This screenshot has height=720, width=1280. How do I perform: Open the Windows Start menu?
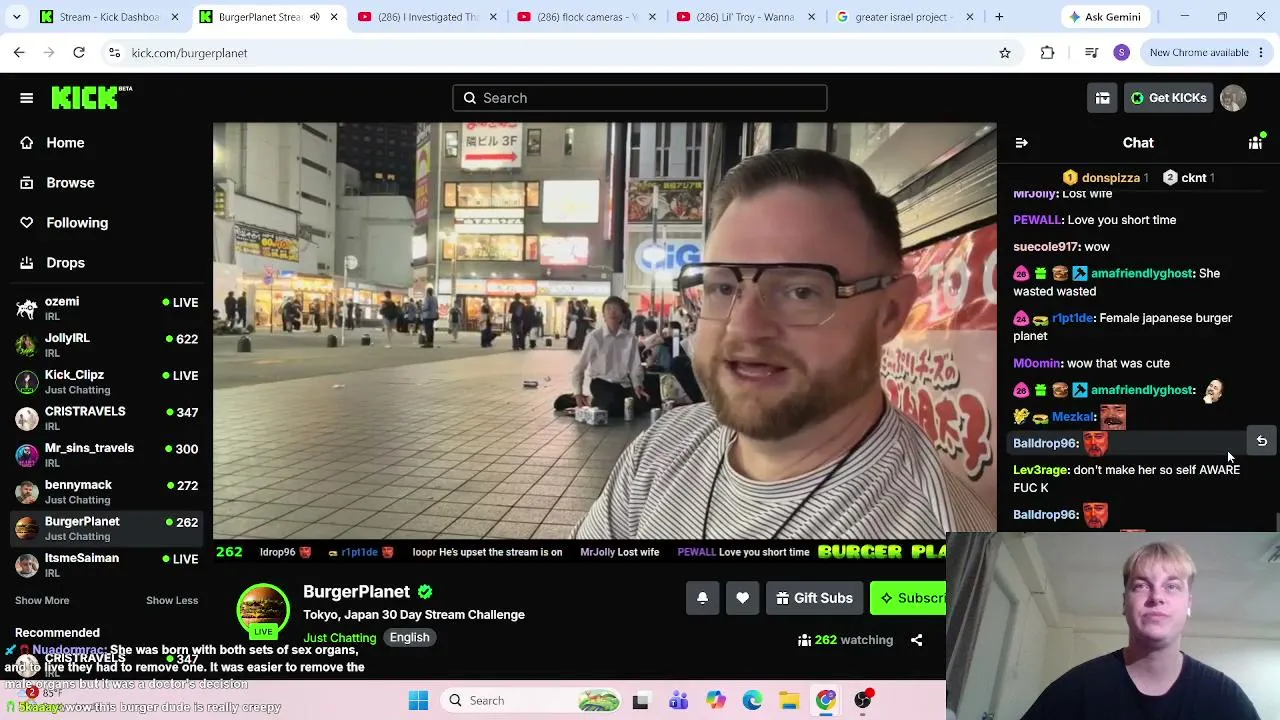[x=418, y=700]
